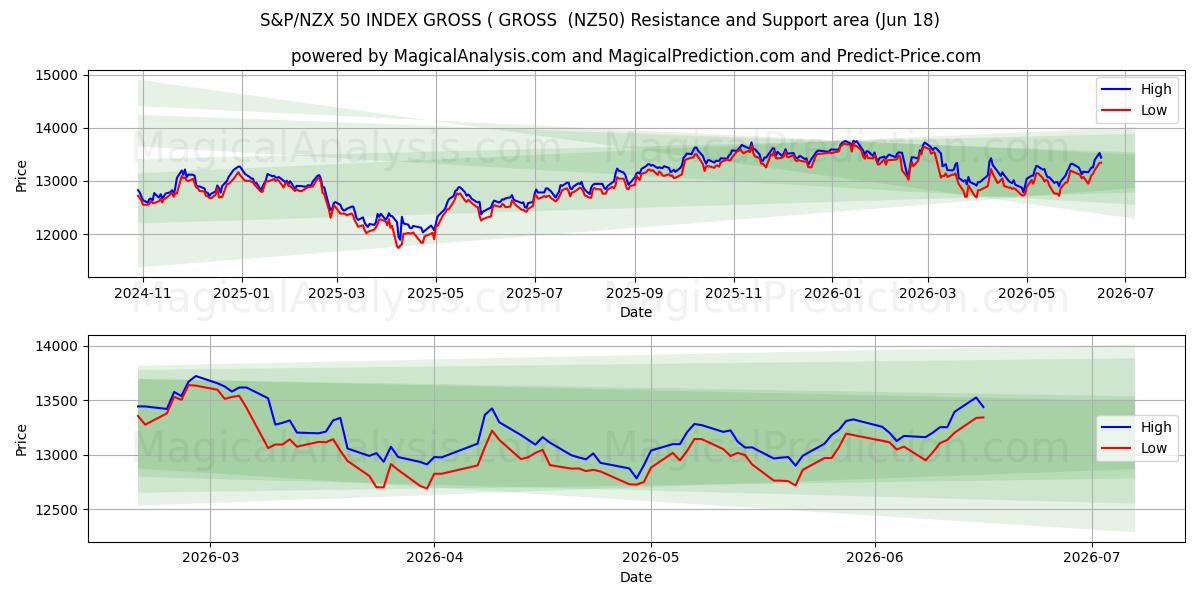
Task: Click the 15000 y-axis label on the upper chart
Action: click(57, 76)
